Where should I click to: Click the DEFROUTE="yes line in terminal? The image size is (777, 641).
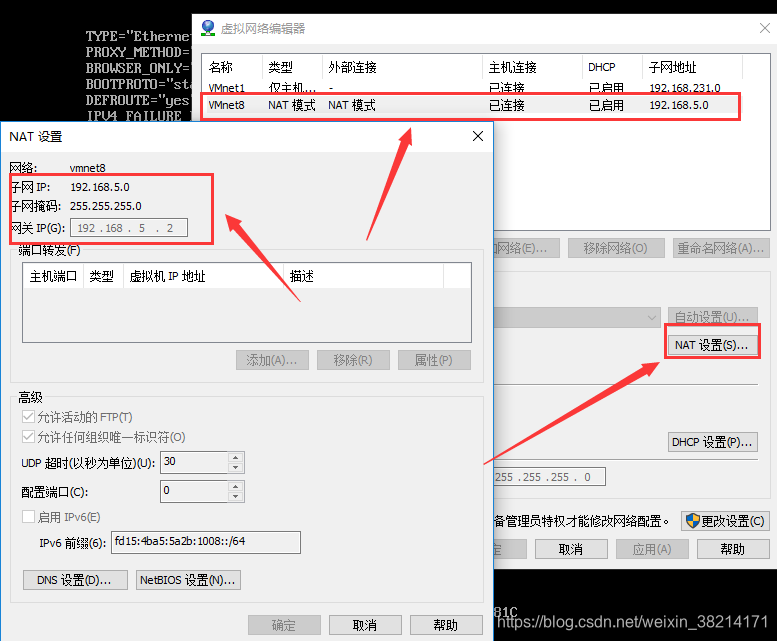138,100
